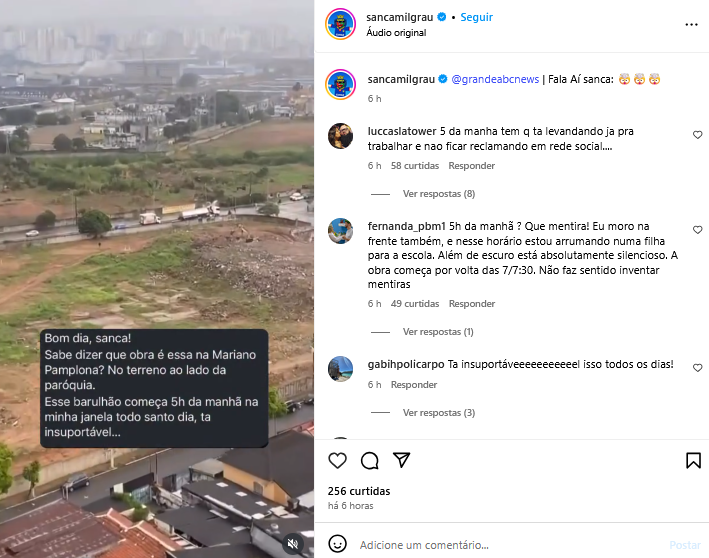Expand Ver respostas (3)
This screenshot has height=558, width=709.
pyautogui.click(x=439, y=412)
